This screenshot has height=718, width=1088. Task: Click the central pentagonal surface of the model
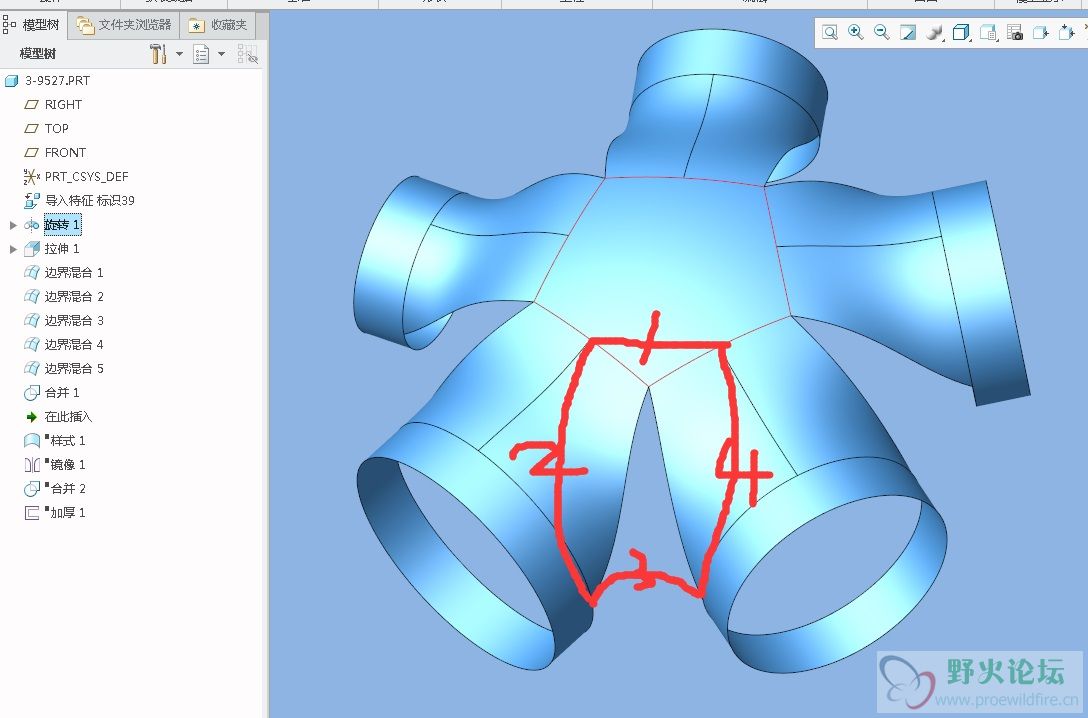tap(666, 271)
